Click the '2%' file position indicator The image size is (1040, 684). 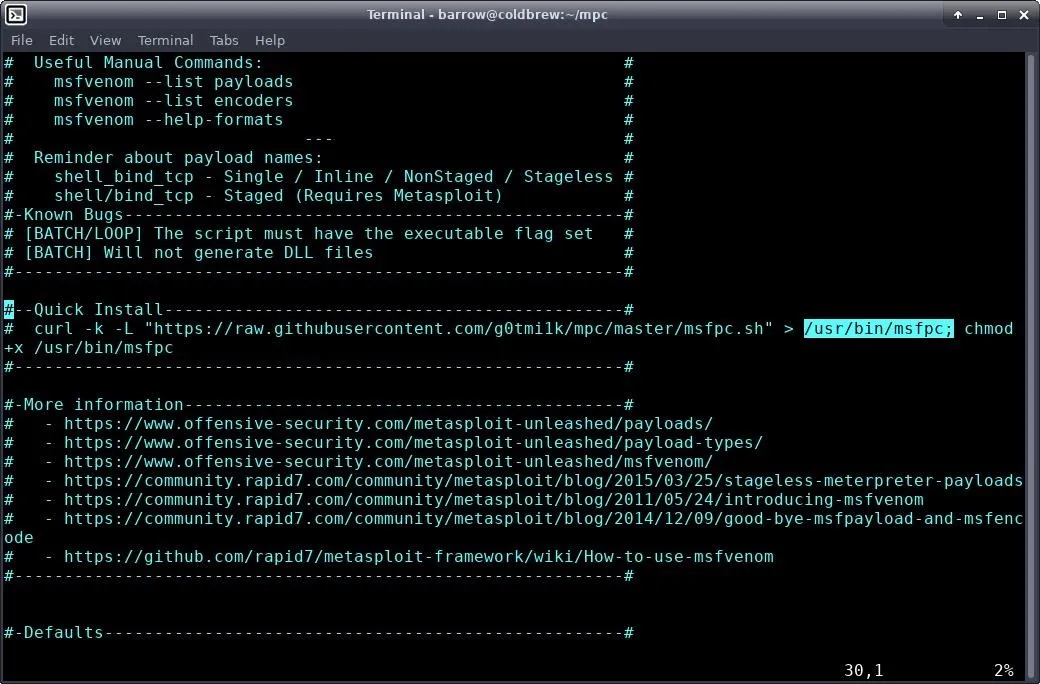[1004, 671]
